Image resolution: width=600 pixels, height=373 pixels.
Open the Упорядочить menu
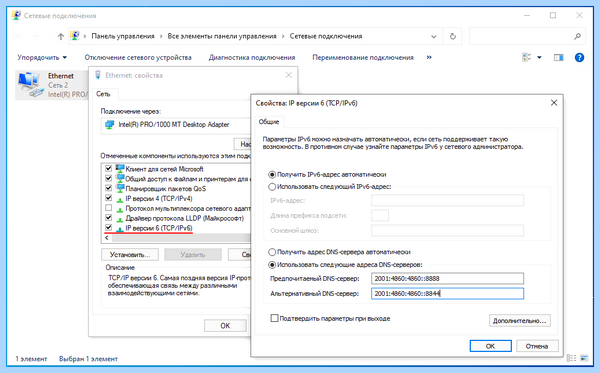pyautogui.click(x=42, y=57)
